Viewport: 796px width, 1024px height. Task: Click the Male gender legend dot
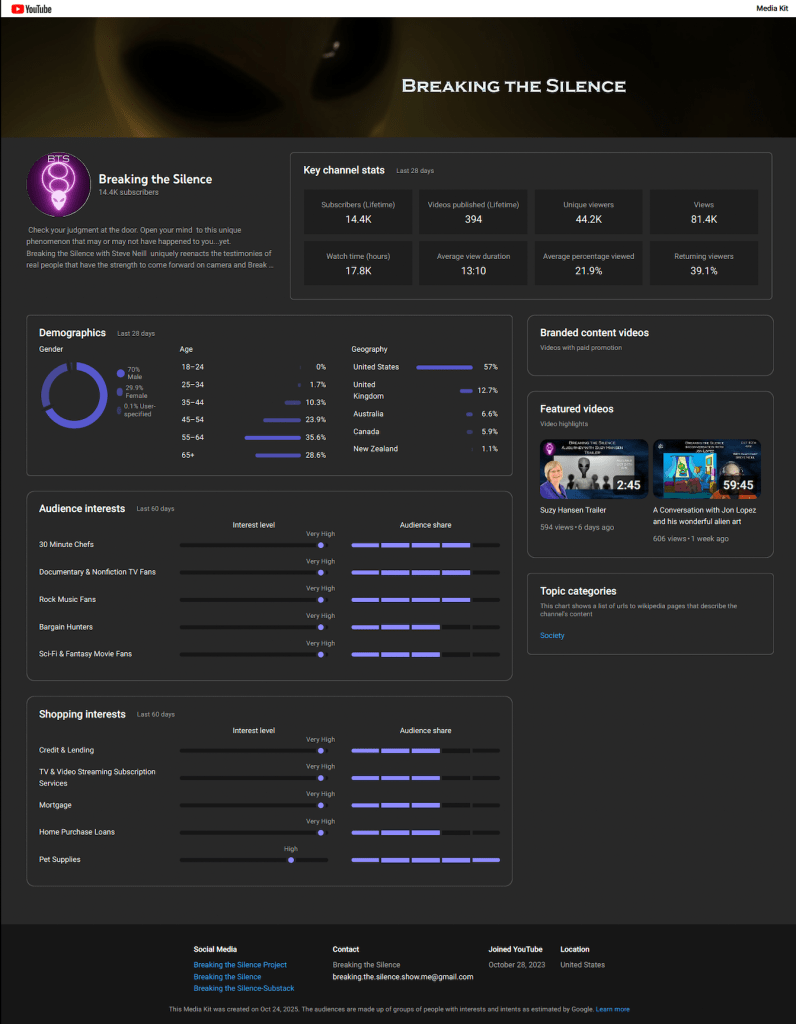pyautogui.click(x=121, y=372)
